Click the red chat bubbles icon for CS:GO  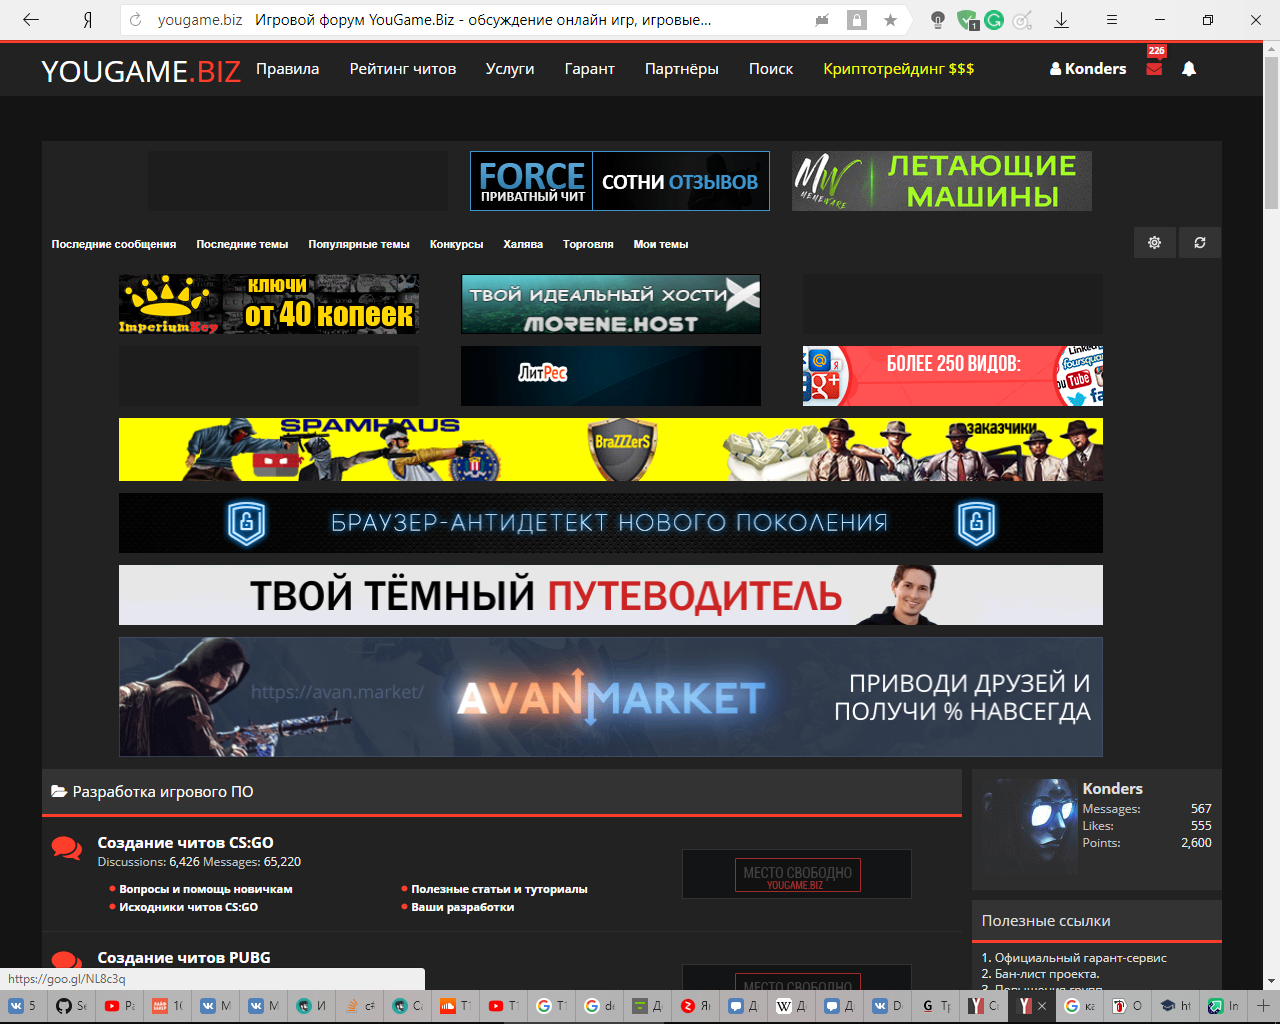67,848
